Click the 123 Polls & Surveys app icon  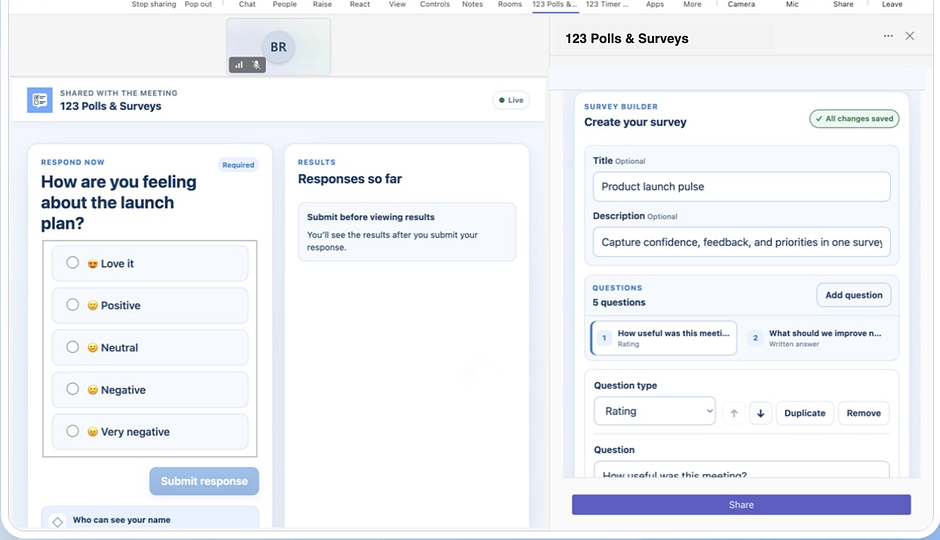pos(40,100)
